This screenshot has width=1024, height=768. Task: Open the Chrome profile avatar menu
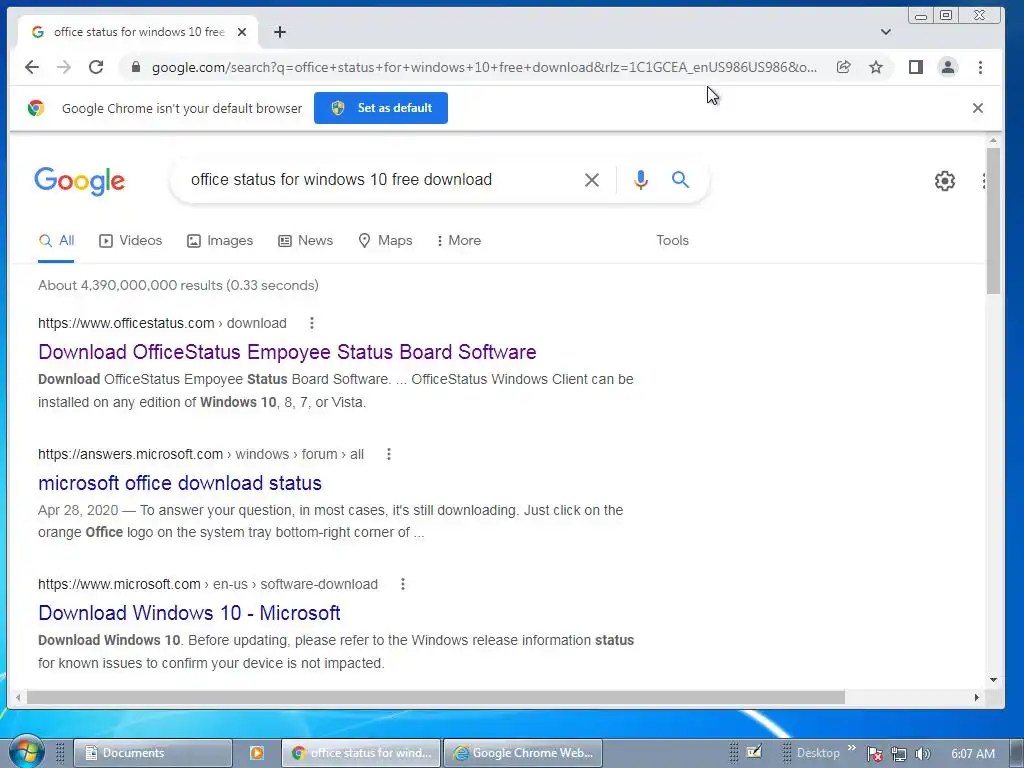[x=948, y=67]
